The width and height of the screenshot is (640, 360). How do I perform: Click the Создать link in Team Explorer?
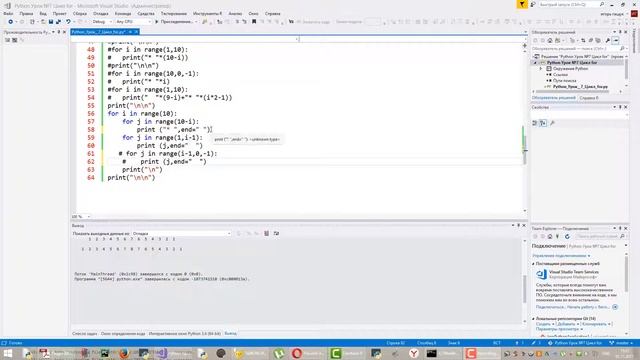(x=543, y=324)
